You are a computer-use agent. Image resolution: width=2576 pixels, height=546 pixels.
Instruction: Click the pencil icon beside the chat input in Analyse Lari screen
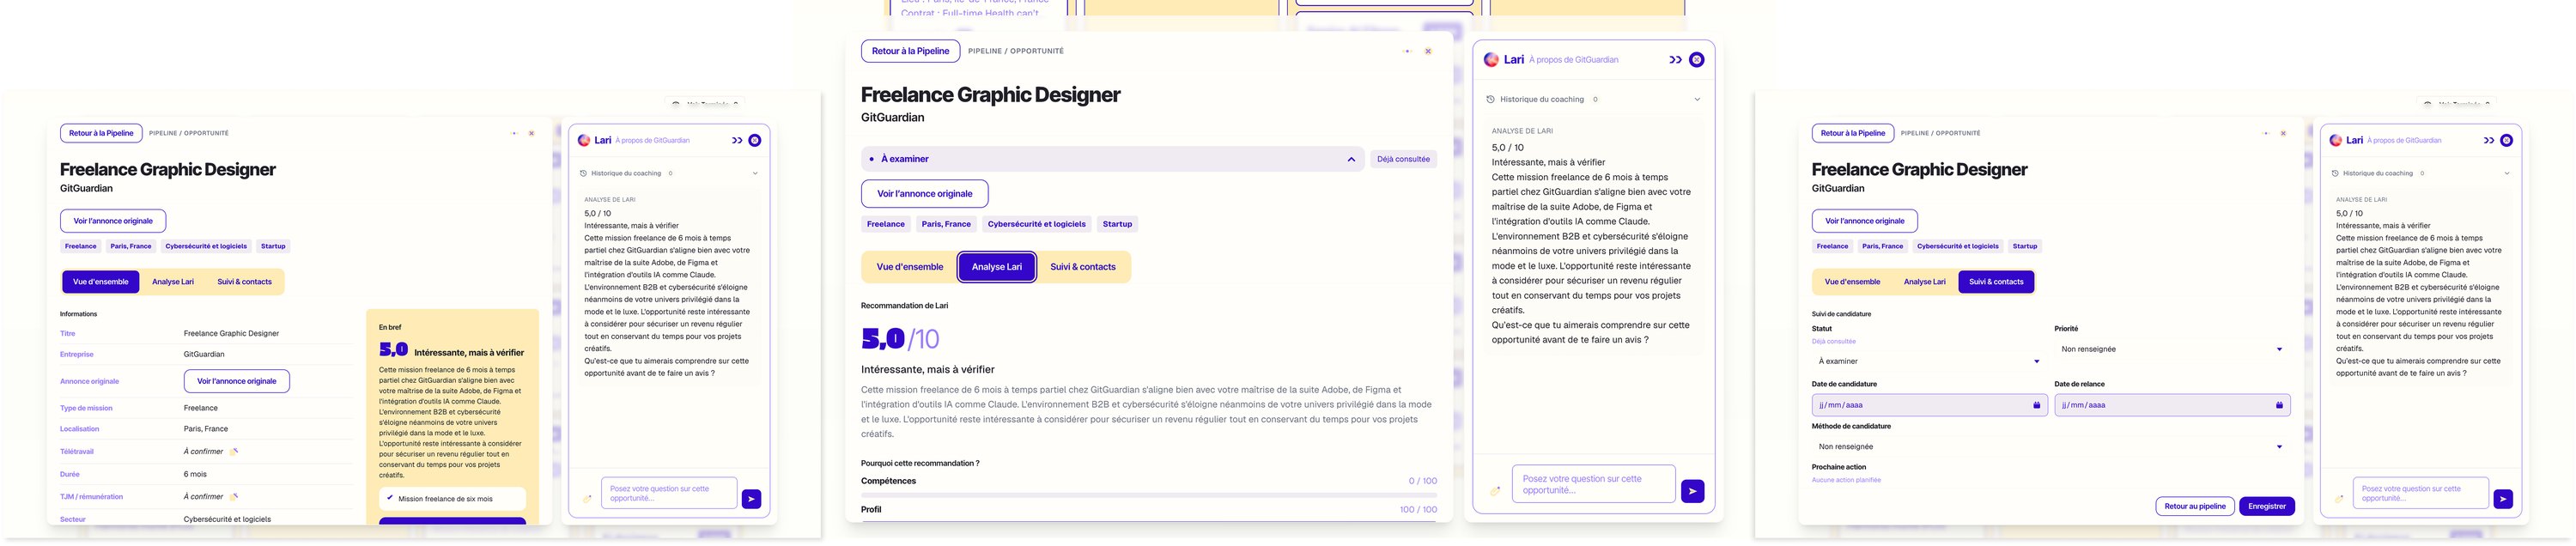coord(1495,491)
